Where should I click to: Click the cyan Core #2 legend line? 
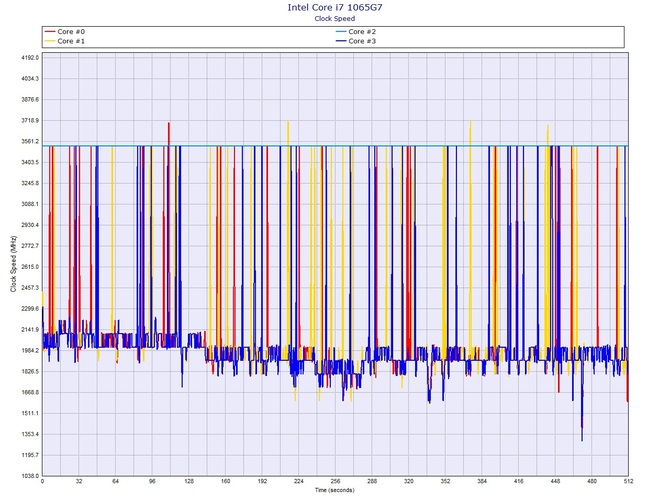point(341,32)
